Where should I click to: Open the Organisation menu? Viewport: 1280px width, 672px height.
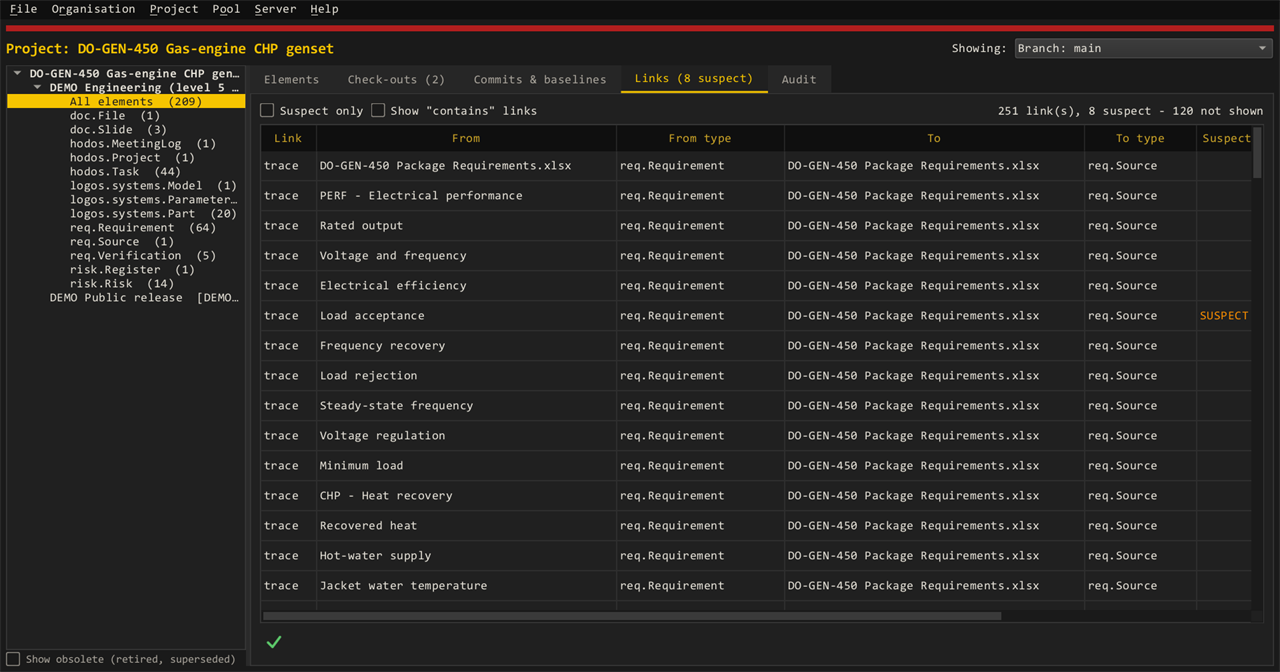coord(93,9)
